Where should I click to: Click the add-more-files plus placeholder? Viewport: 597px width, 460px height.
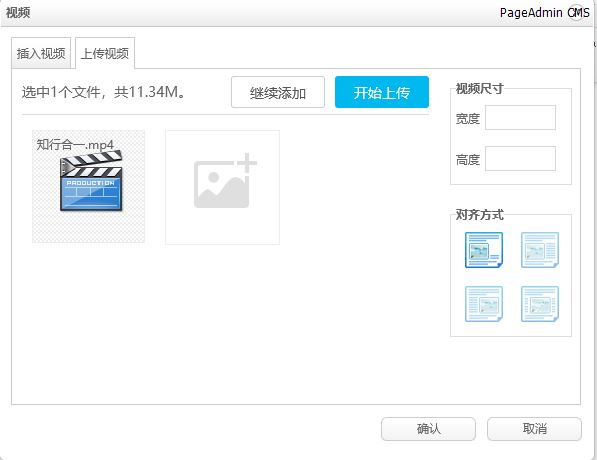pos(222,187)
